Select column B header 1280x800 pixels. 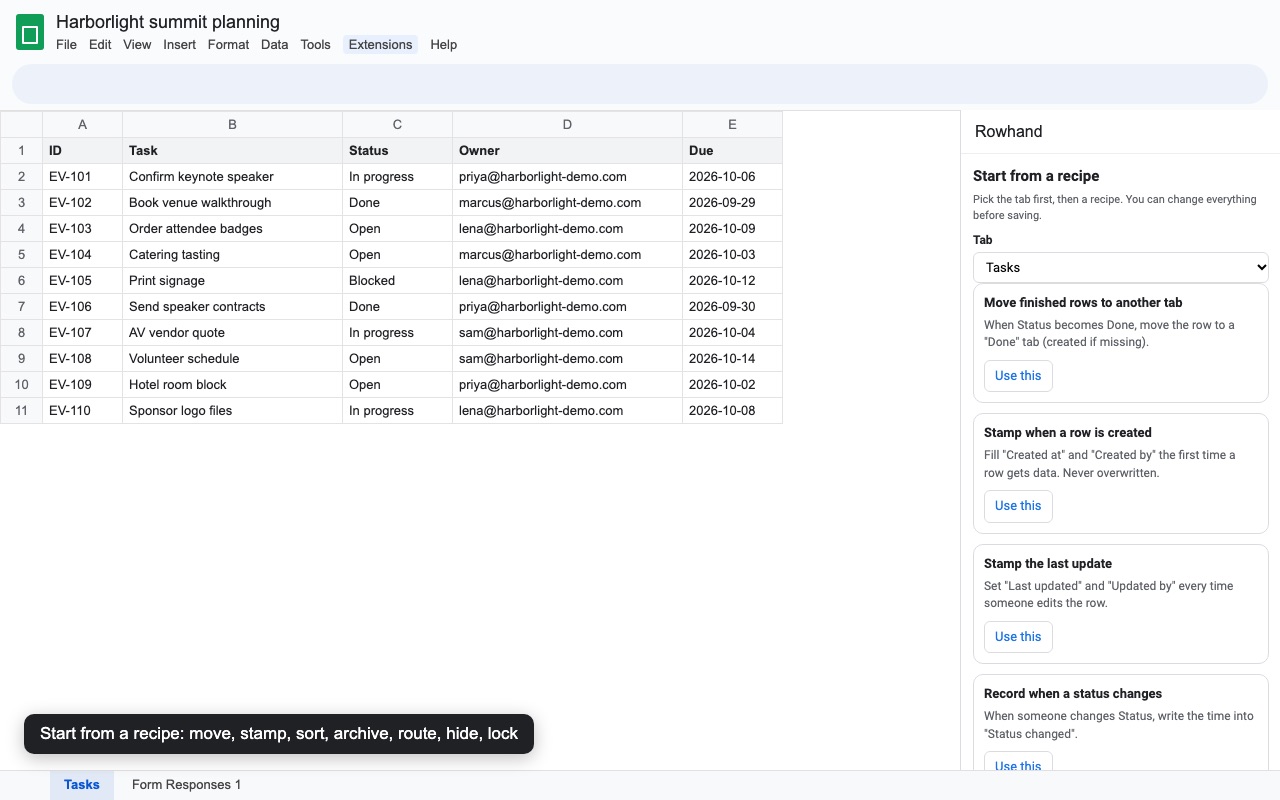pyautogui.click(x=232, y=124)
